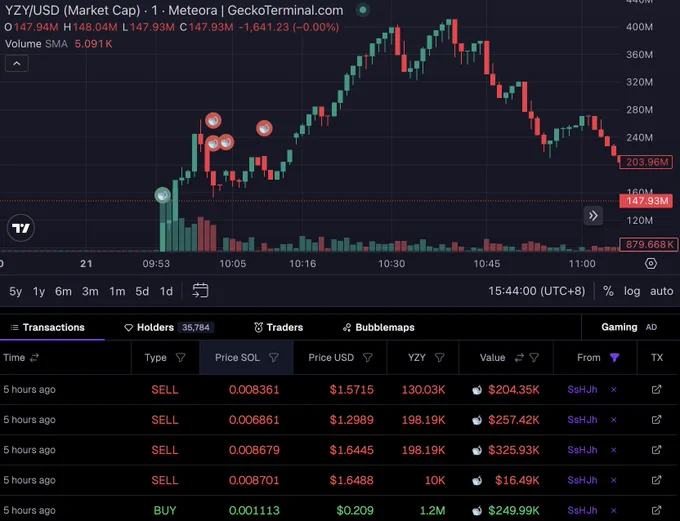Open the Value column filter
This screenshot has height=521, width=680.
coord(534,357)
